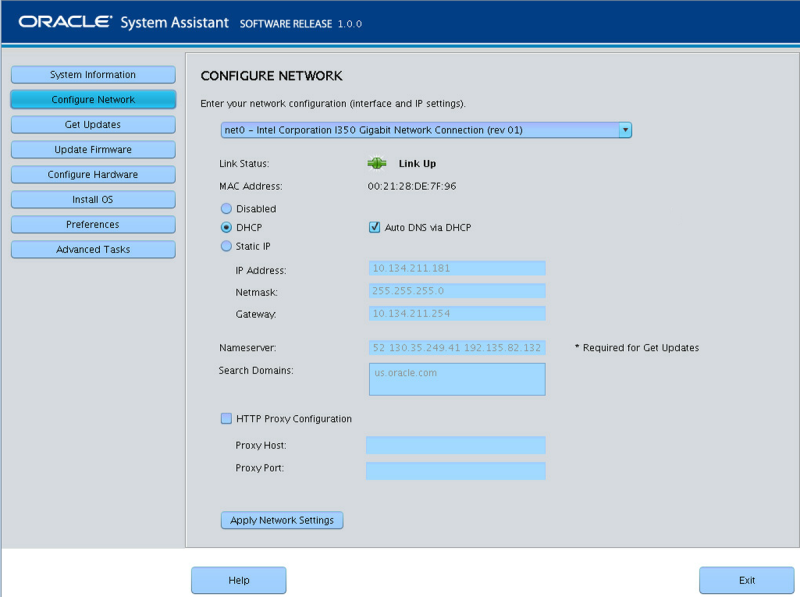The image size is (800, 597).
Task: Click the Exit button
Action: 746,580
